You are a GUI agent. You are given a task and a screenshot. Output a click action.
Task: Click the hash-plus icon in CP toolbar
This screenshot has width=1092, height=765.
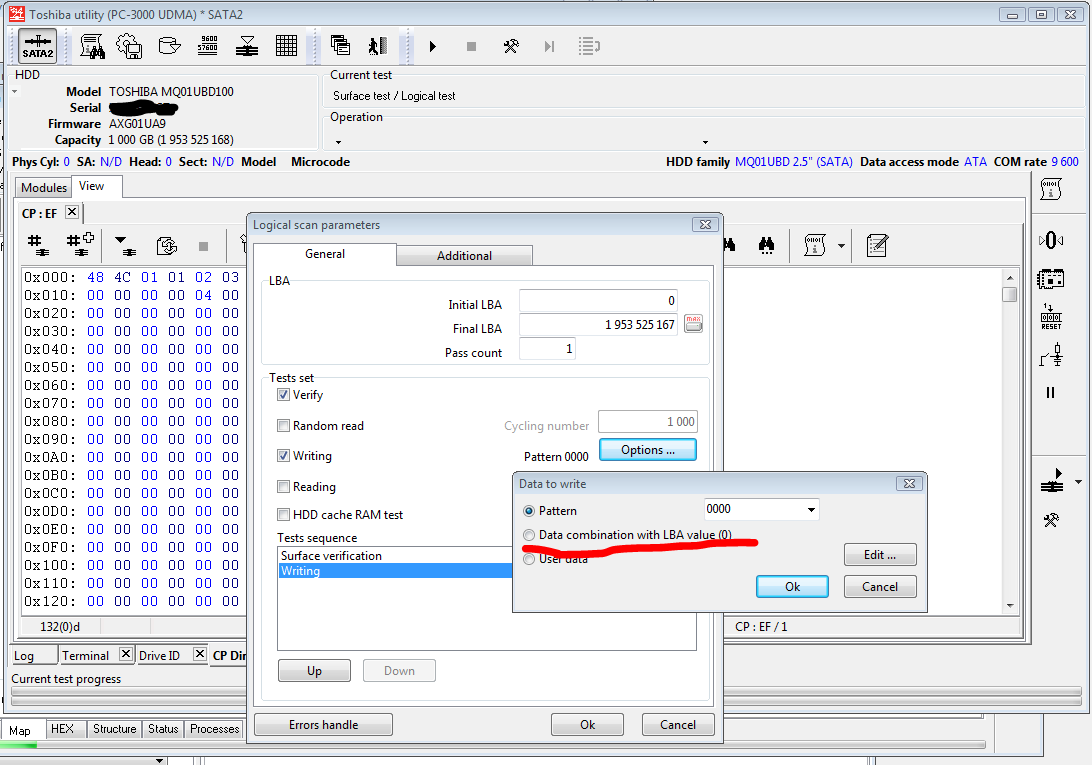pos(80,244)
